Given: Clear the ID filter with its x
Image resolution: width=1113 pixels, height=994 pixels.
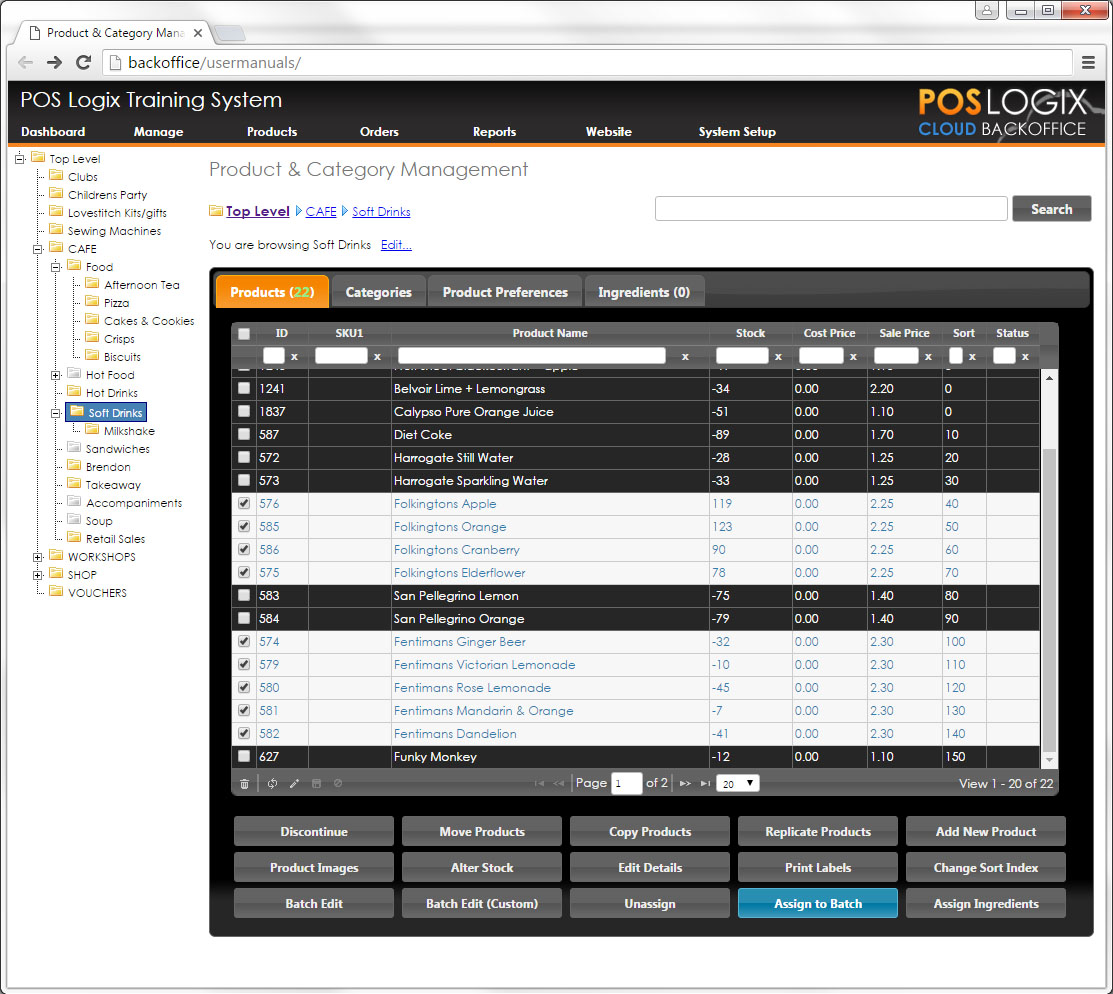Looking at the screenshot, I should [x=294, y=356].
